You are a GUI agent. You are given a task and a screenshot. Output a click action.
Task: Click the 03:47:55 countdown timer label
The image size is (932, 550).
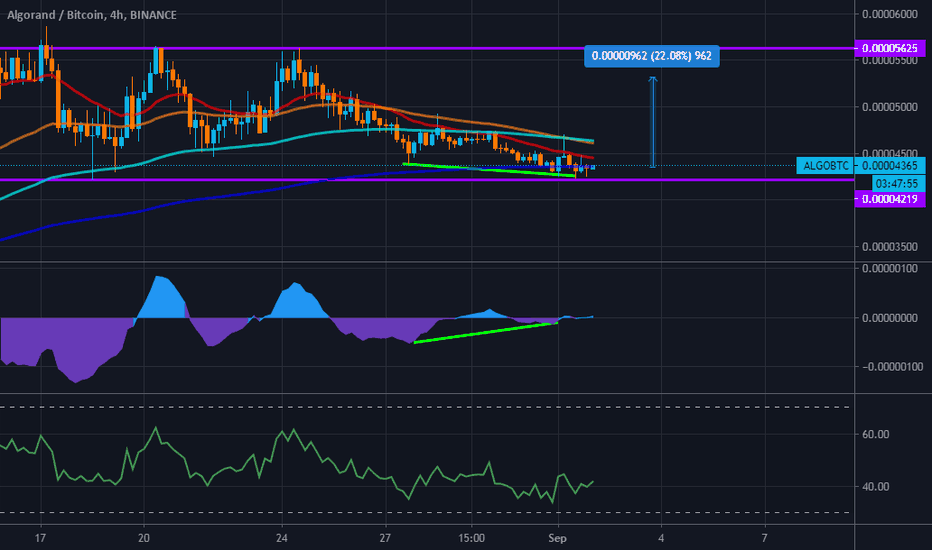tap(899, 183)
